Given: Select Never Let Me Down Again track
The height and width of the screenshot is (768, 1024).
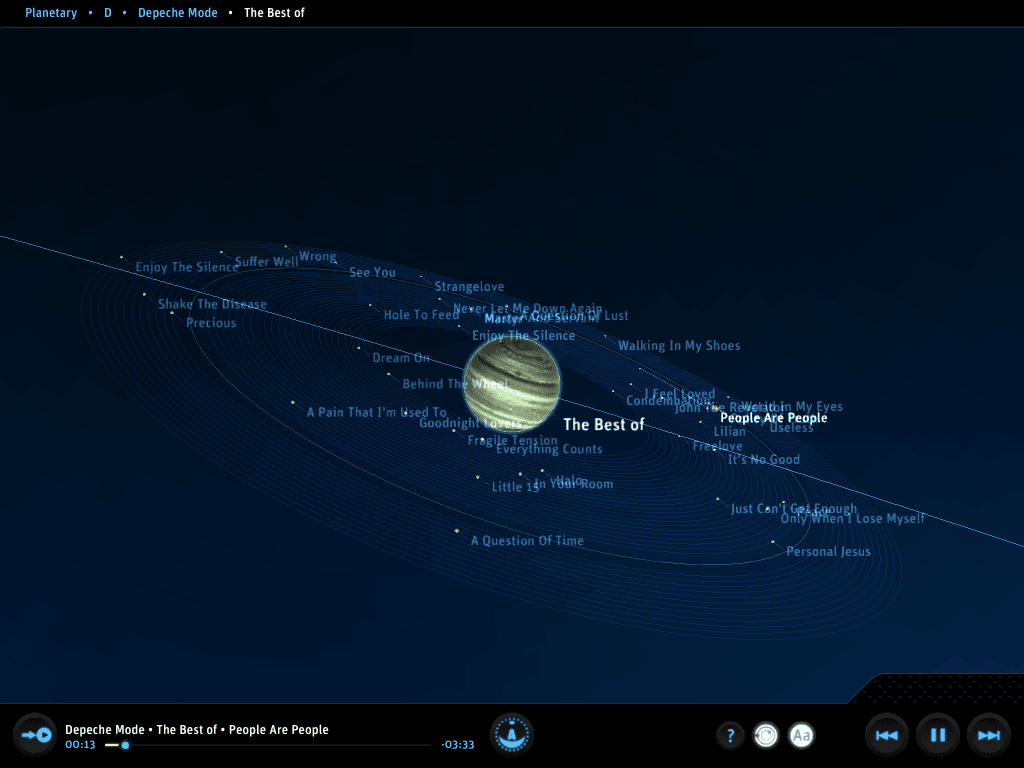Looking at the screenshot, I should (x=528, y=308).
